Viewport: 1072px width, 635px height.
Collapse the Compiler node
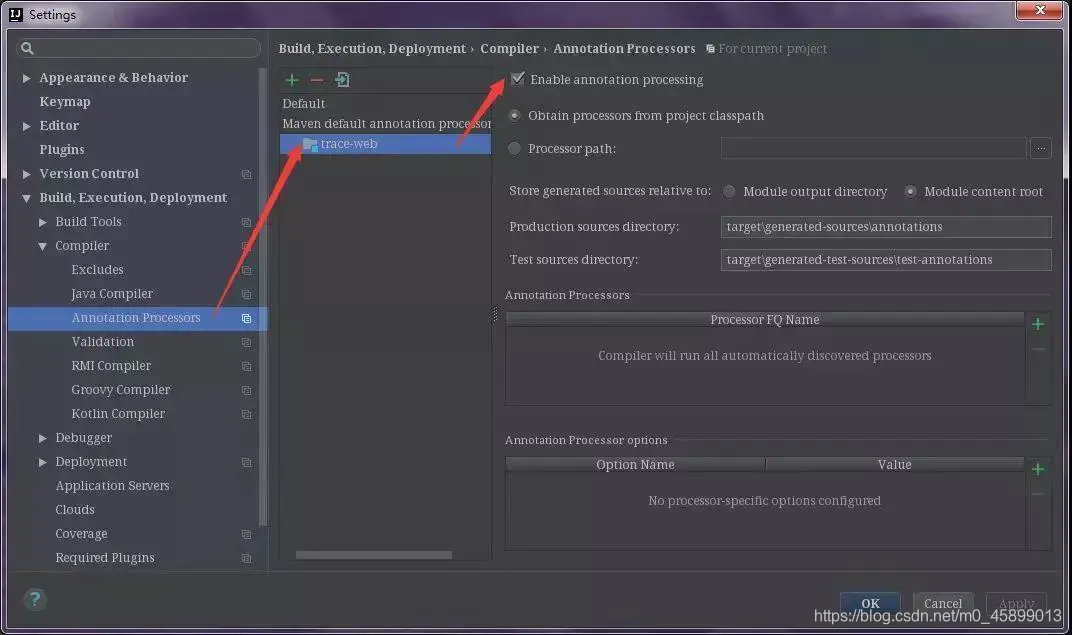(x=42, y=246)
